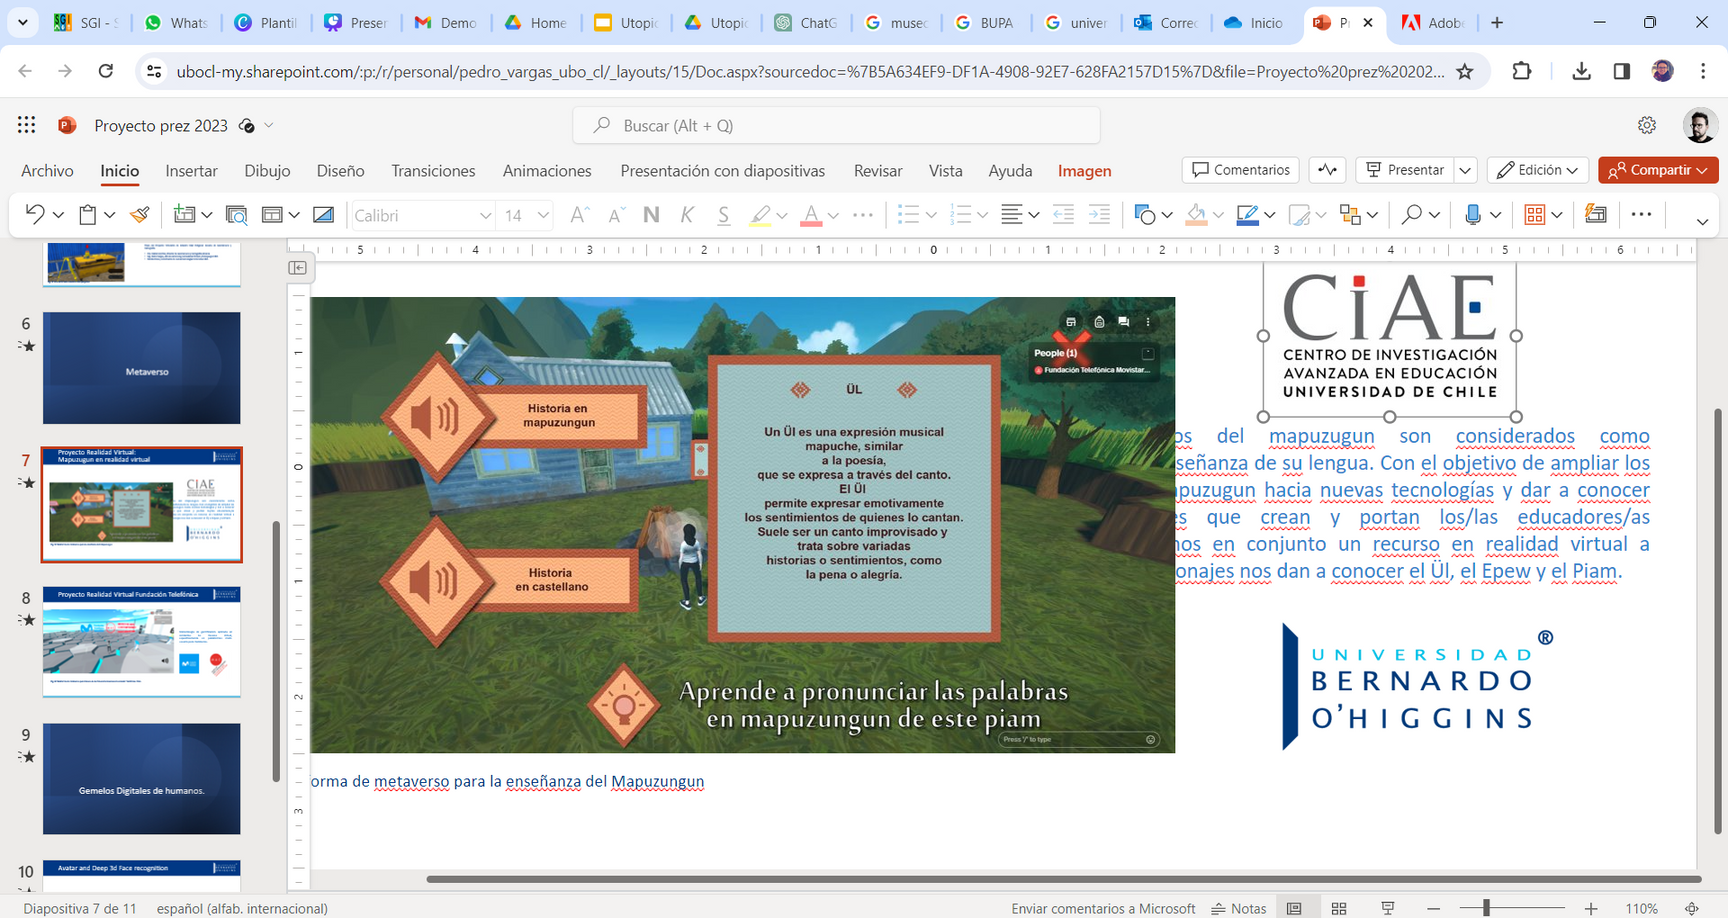Switch to the Transiciones tab

tap(433, 171)
